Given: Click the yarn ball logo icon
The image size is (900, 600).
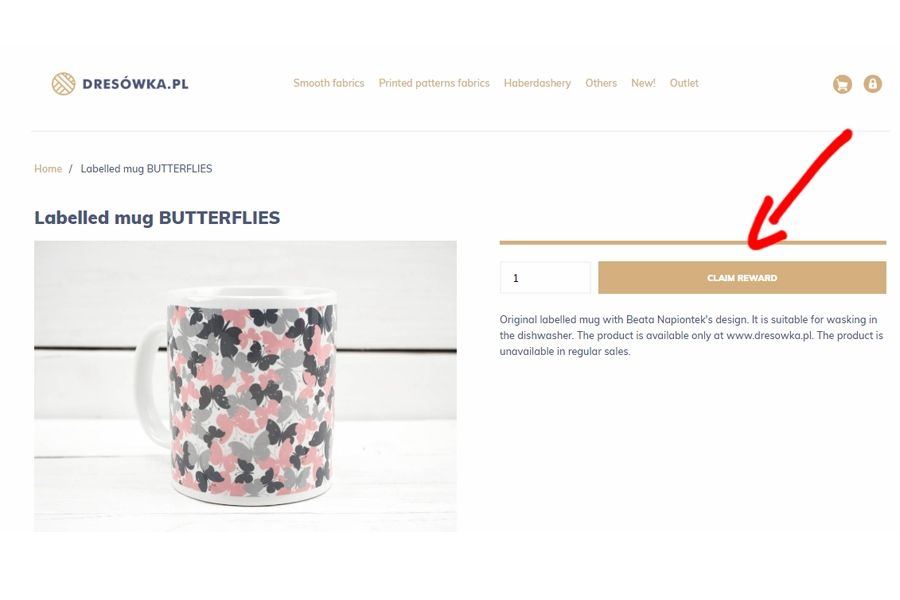Looking at the screenshot, I should pyautogui.click(x=63, y=84).
